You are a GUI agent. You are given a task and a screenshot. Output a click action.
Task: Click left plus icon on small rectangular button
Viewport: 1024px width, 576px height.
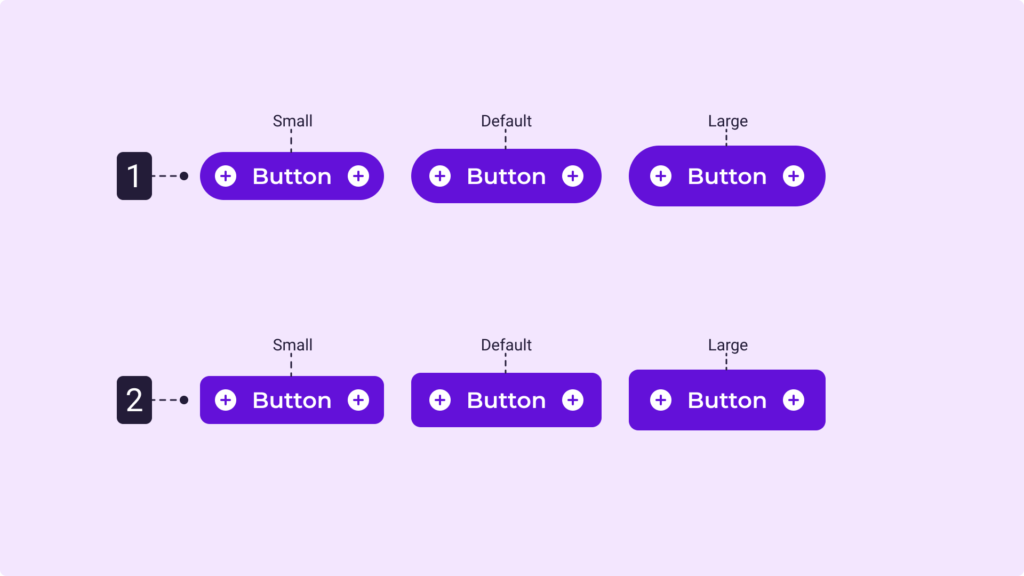pyautogui.click(x=226, y=400)
